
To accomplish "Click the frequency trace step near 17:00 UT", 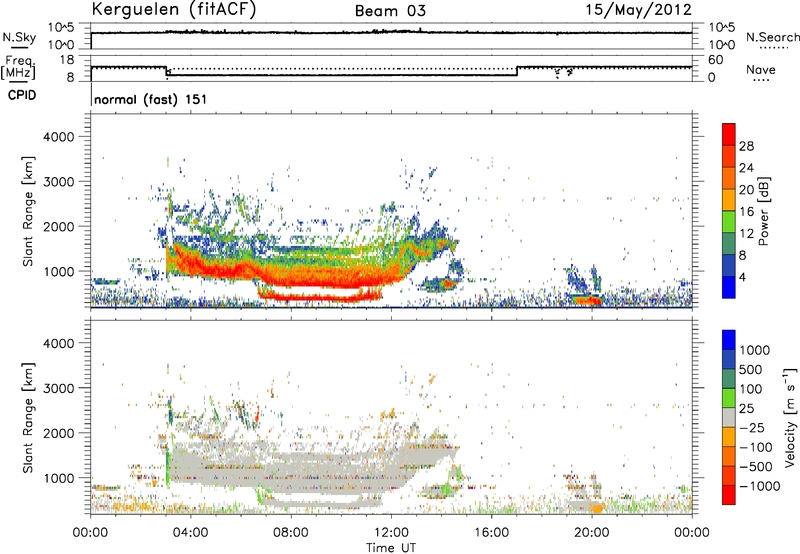I will 517,71.
